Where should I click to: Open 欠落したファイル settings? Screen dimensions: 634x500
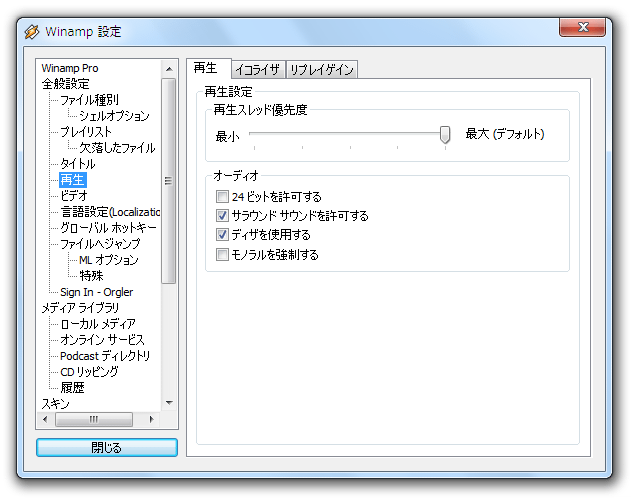click(x=117, y=148)
